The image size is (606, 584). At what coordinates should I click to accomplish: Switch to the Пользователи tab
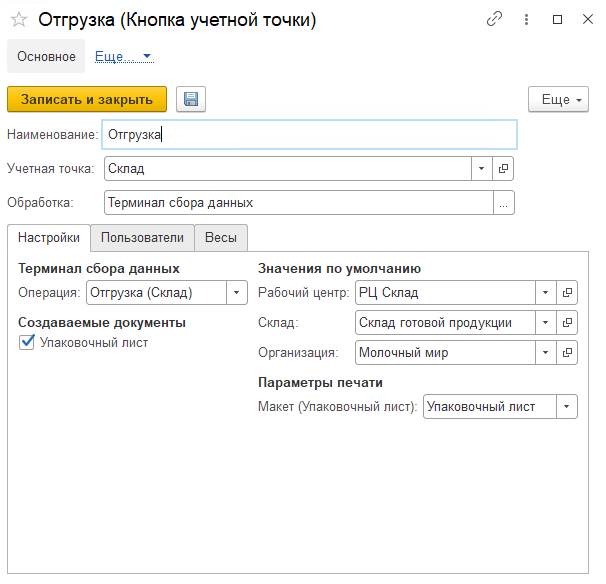tap(142, 238)
